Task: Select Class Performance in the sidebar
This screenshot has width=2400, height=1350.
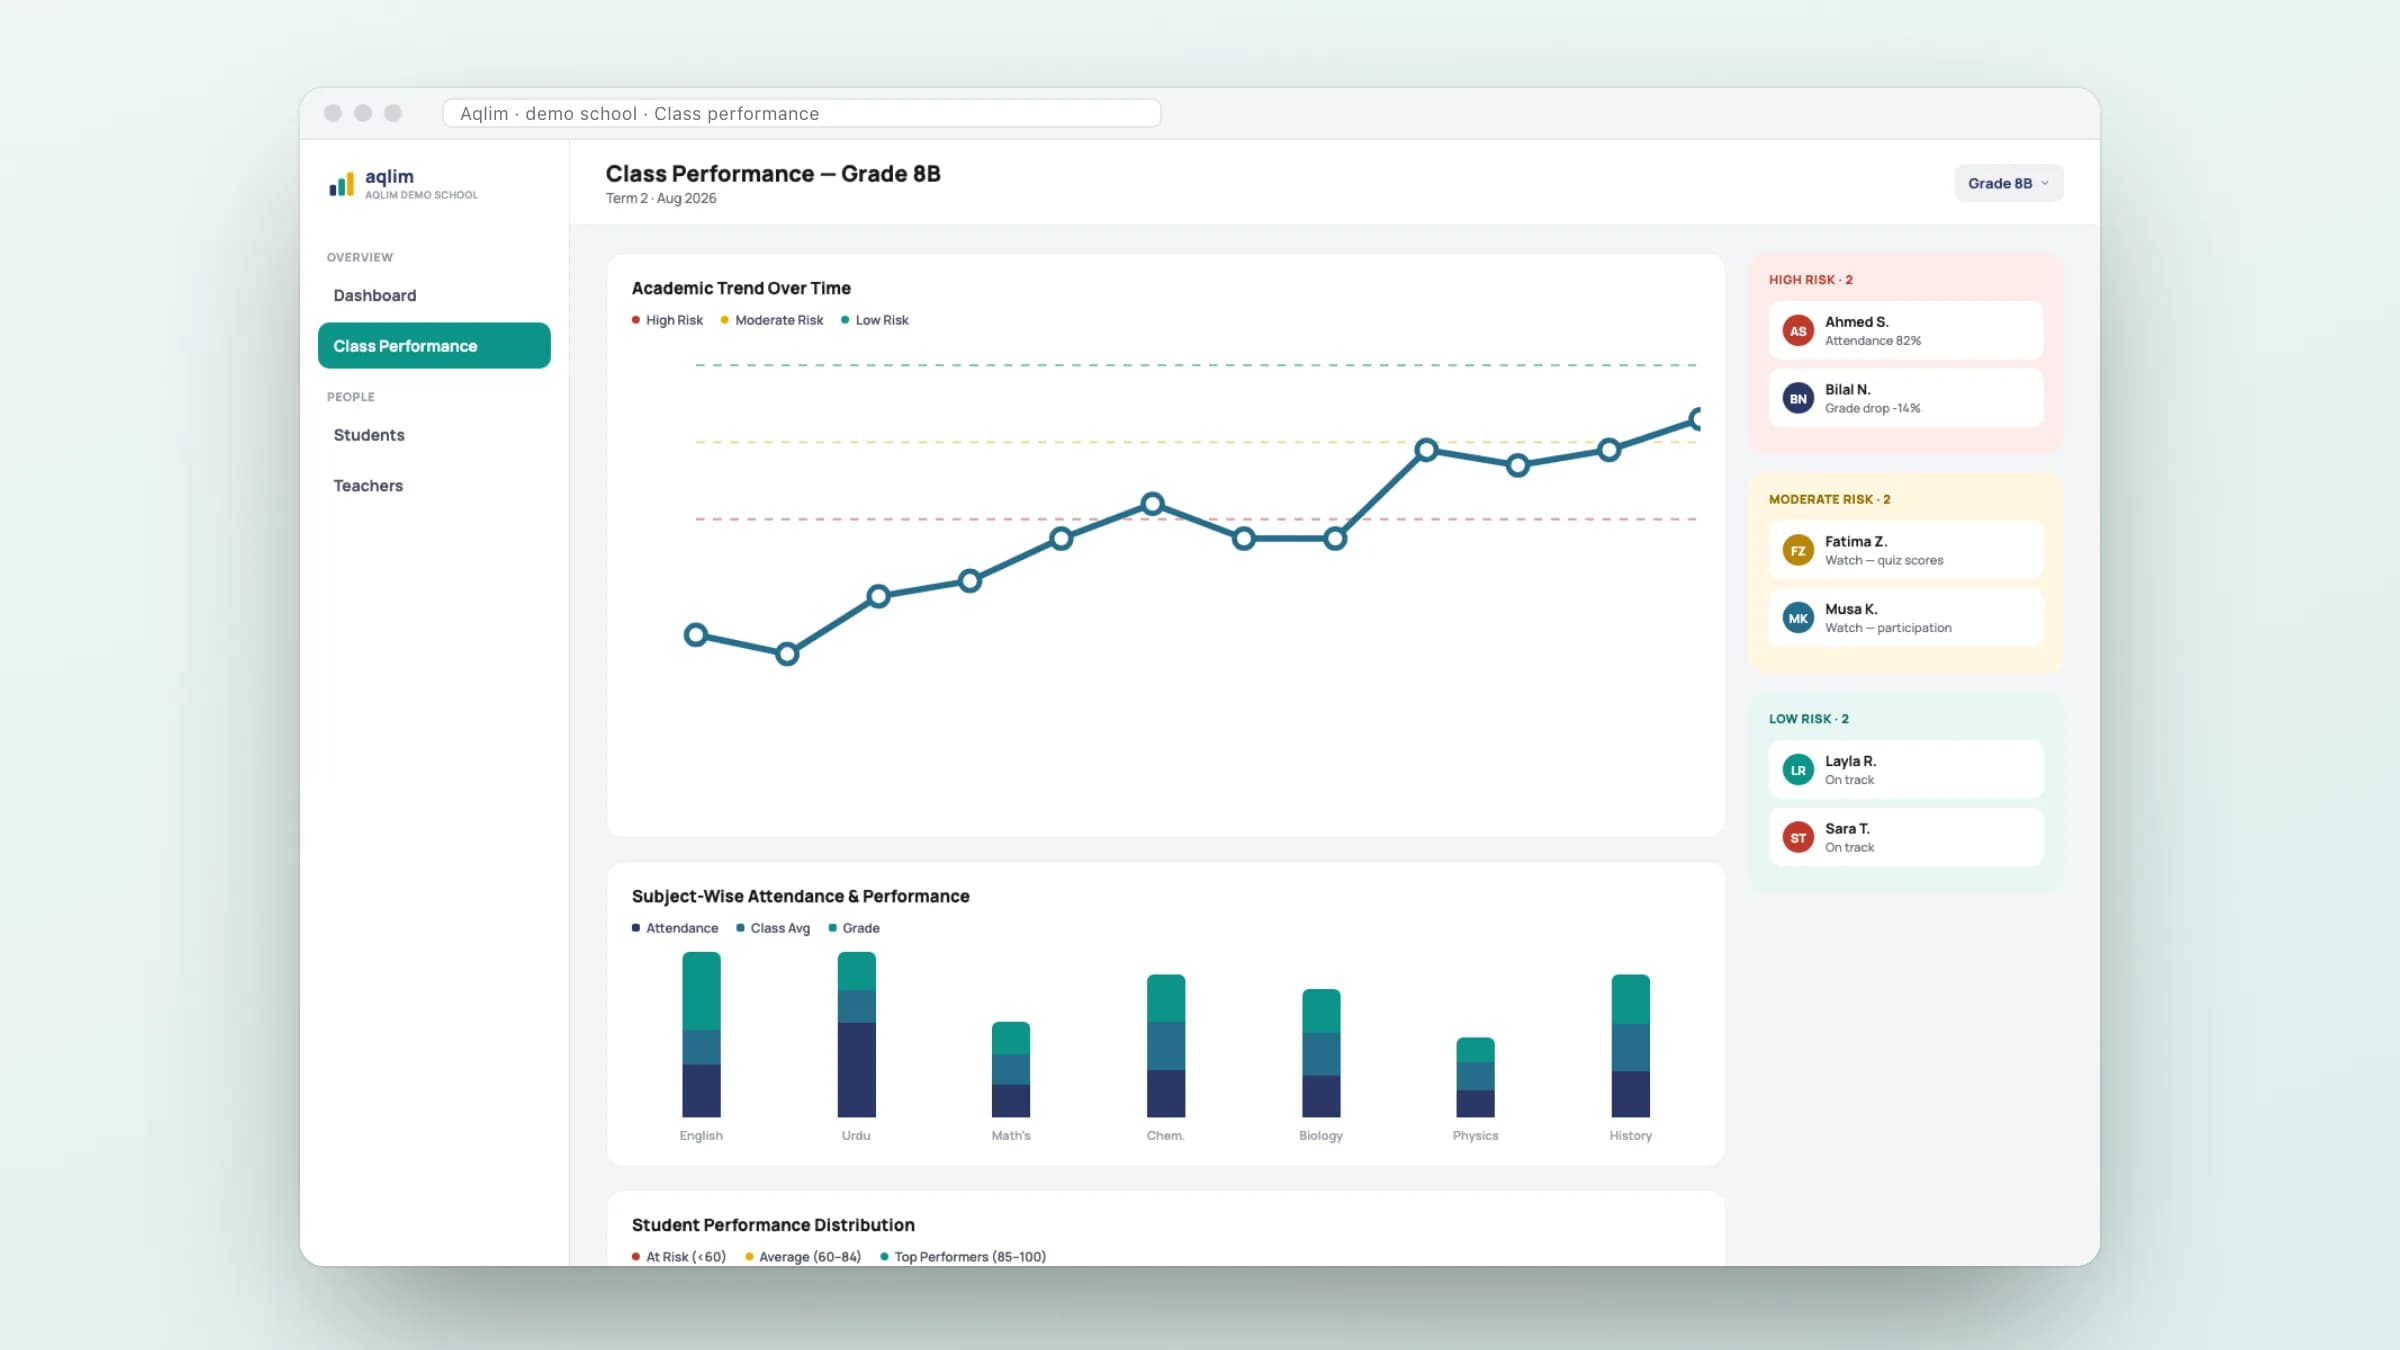Action: click(434, 346)
